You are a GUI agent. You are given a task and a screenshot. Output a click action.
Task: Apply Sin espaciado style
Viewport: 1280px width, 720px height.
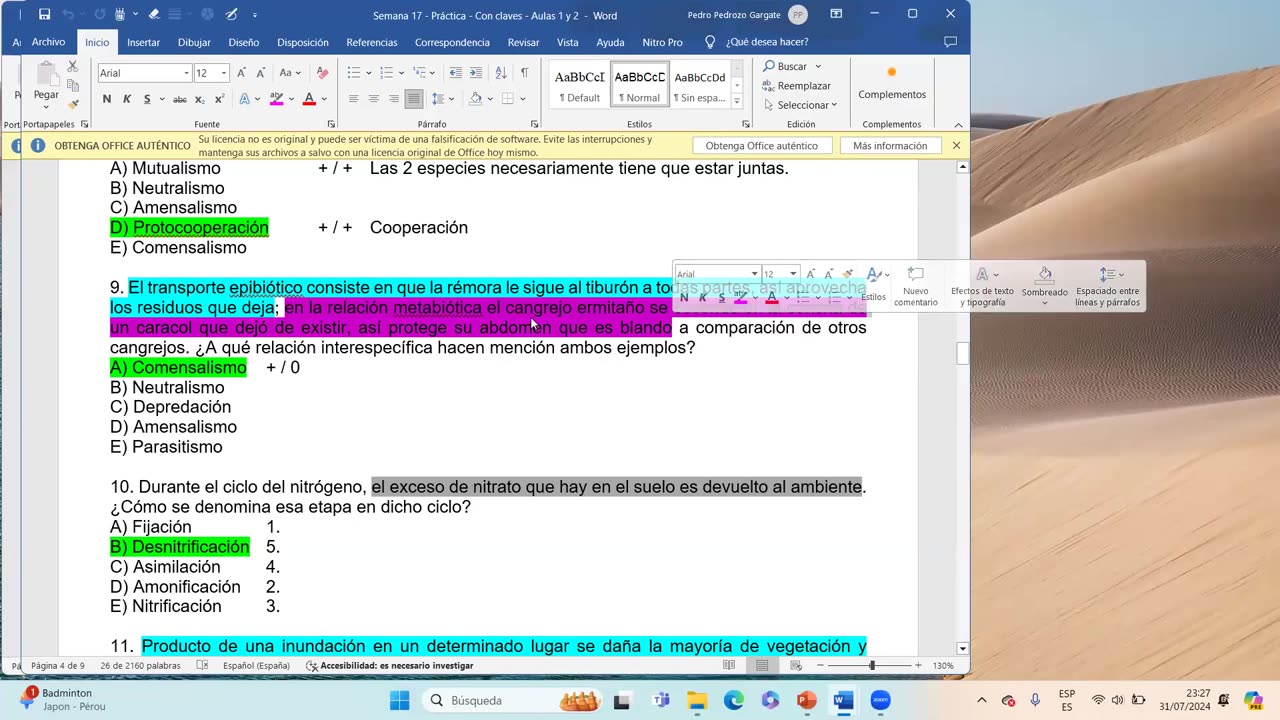point(699,86)
